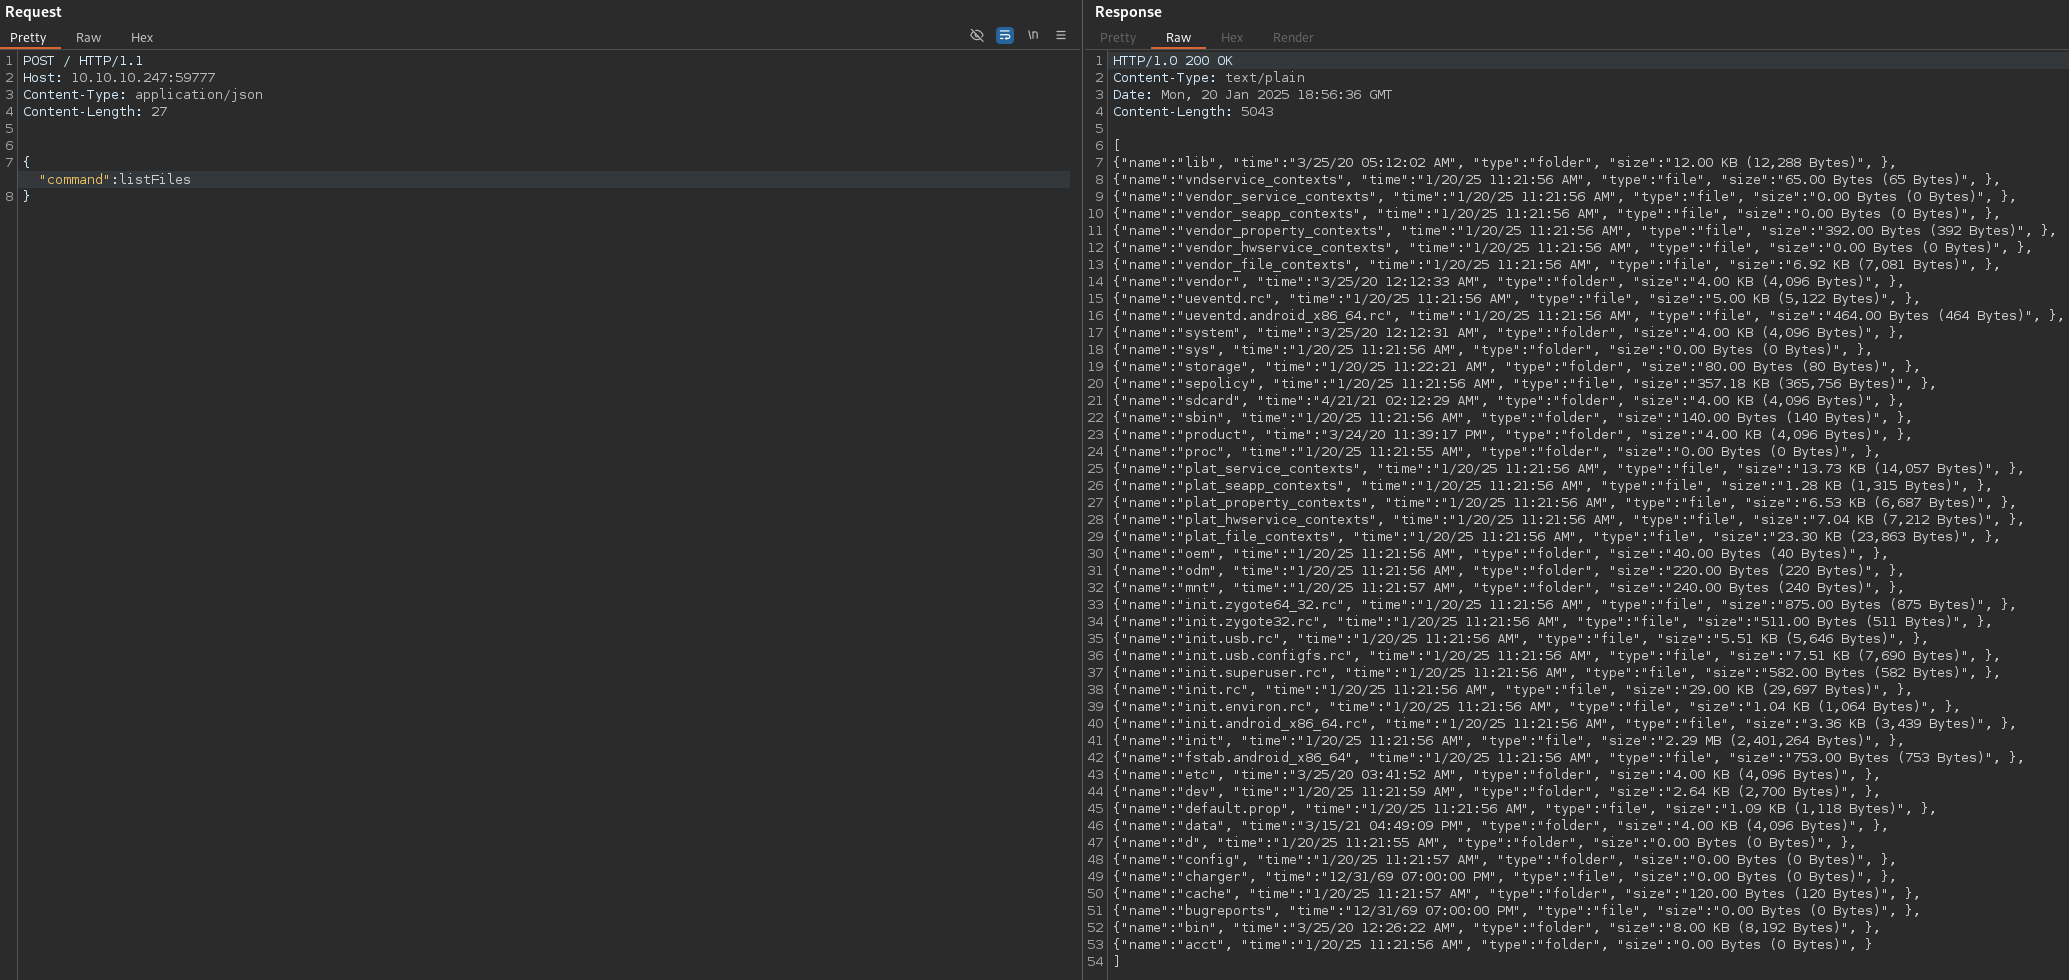
Task: Click the "bin" folder entry line
Action: click(1497, 928)
